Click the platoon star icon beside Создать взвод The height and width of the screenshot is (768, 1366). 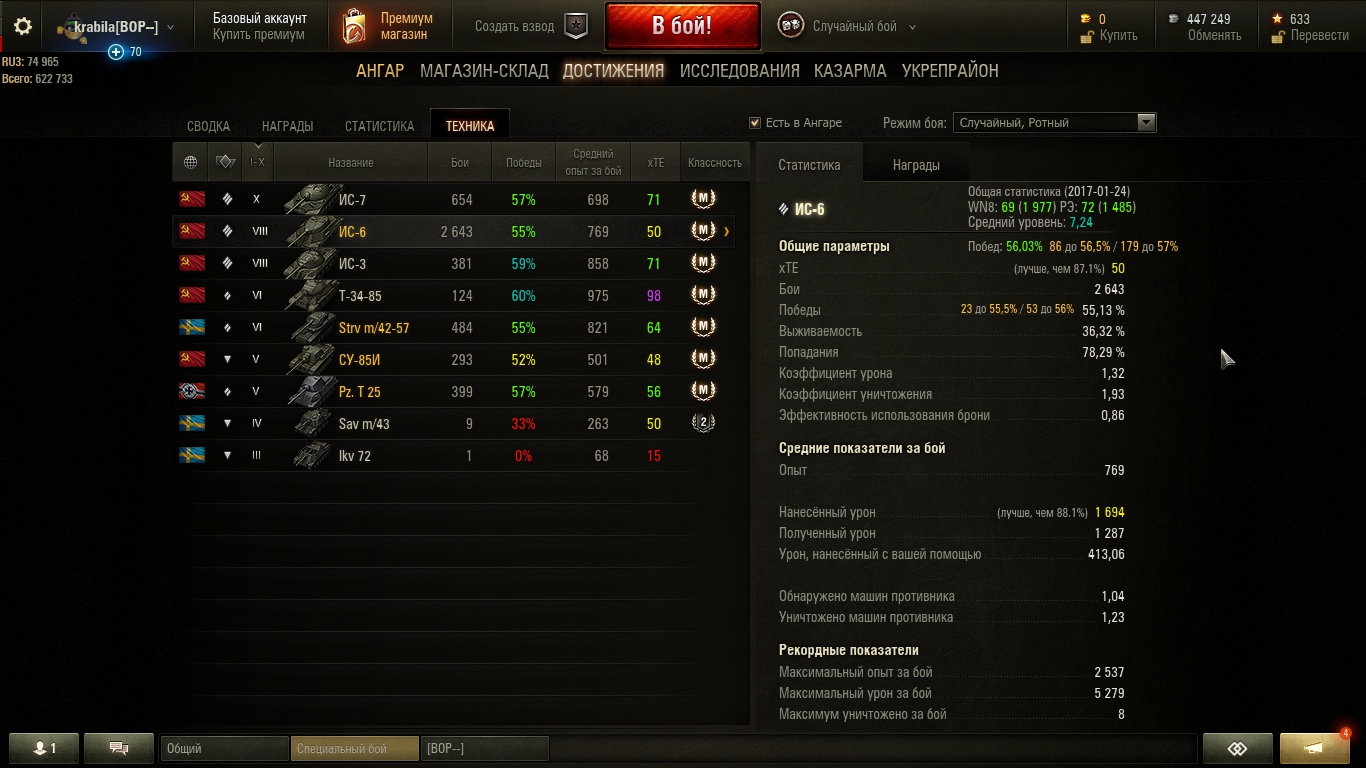coord(576,27)
